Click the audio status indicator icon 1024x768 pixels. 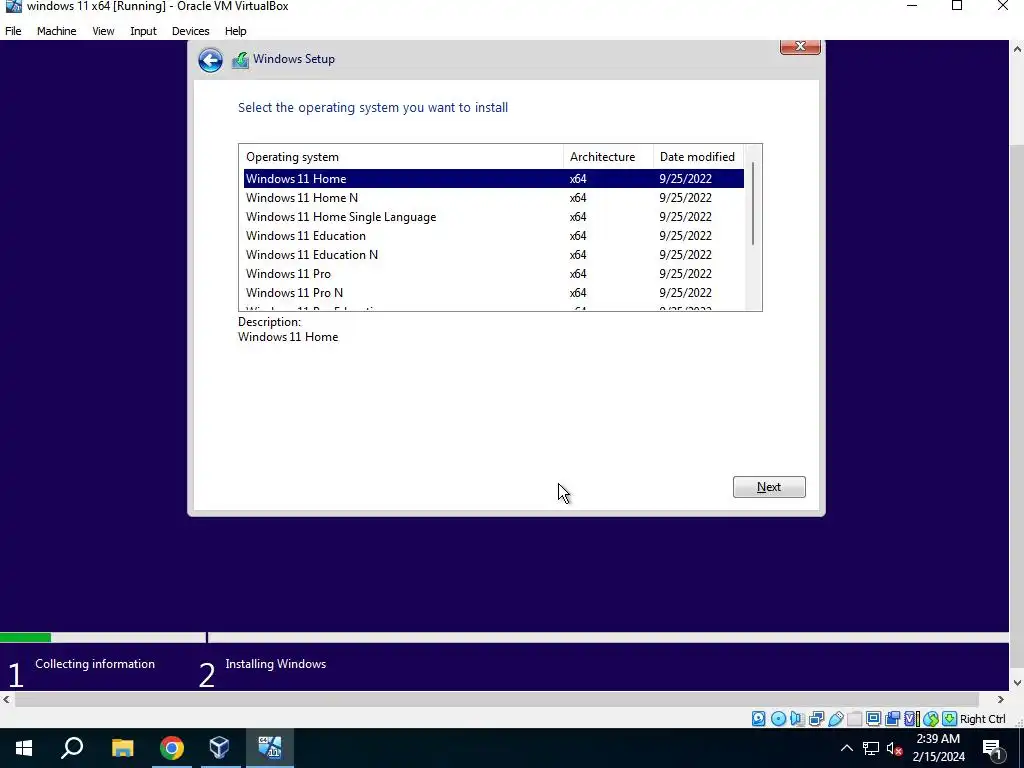tap(797, 718)
